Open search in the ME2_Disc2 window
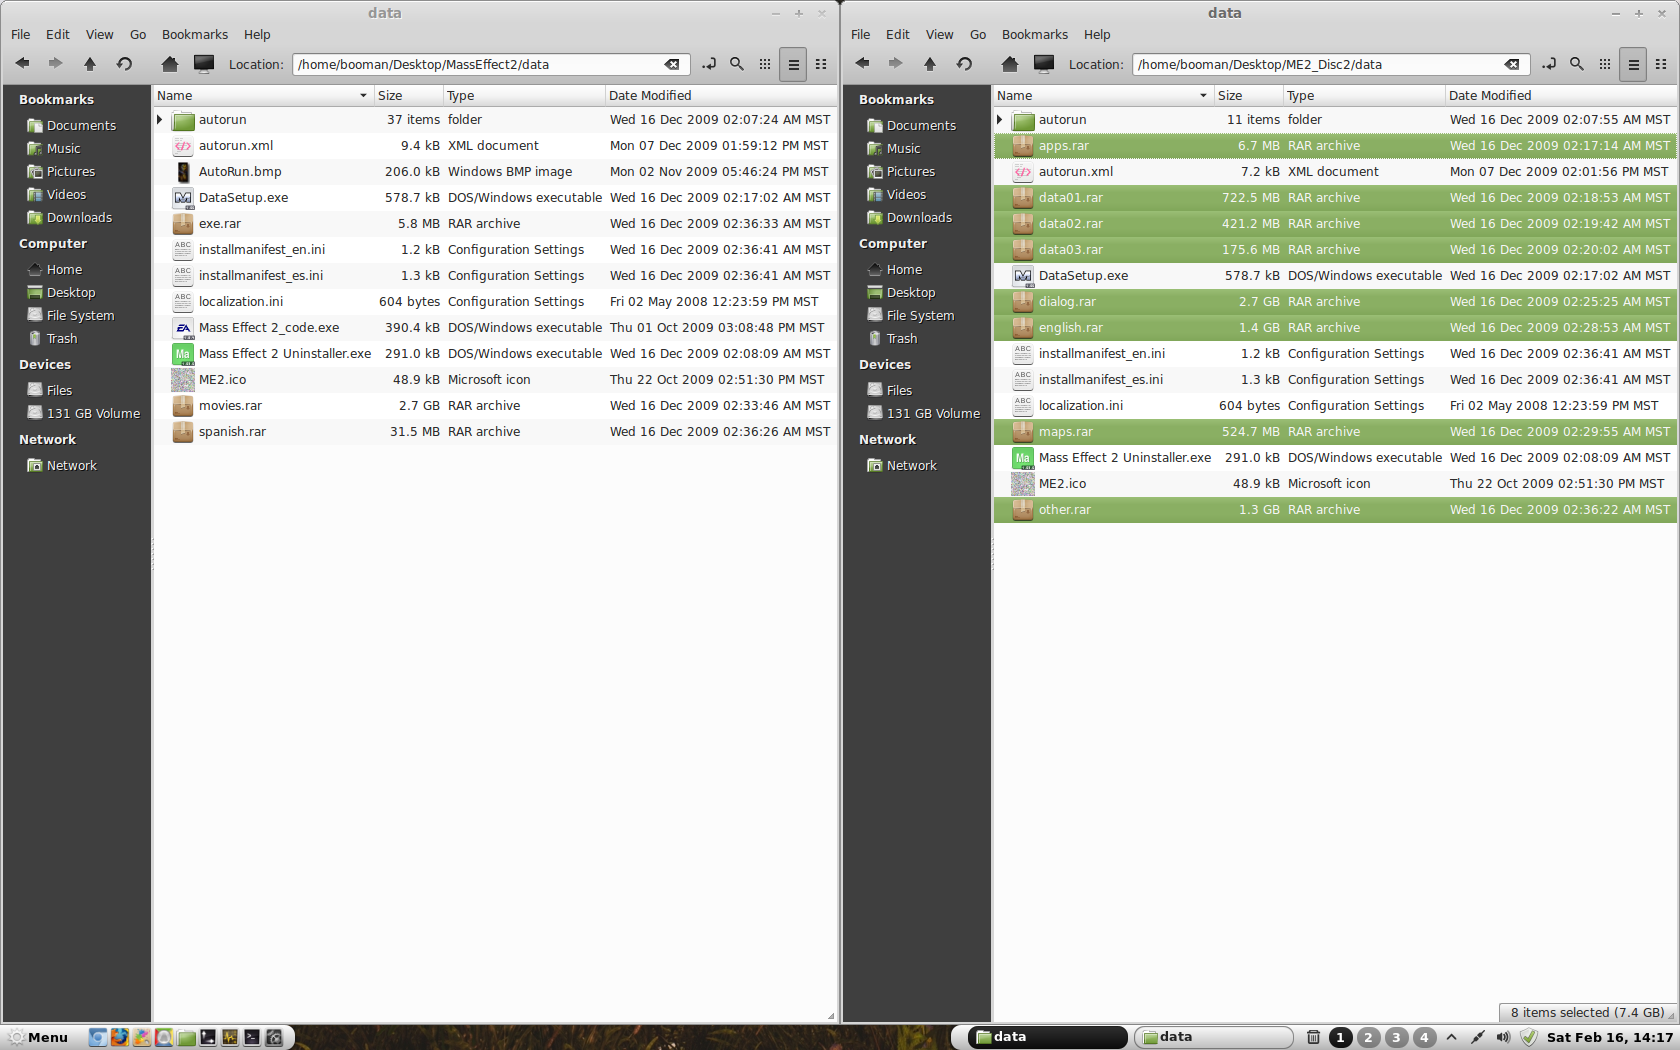Image resolution: width=1680 pixels, height=1050 pixels. [1577, 64]
